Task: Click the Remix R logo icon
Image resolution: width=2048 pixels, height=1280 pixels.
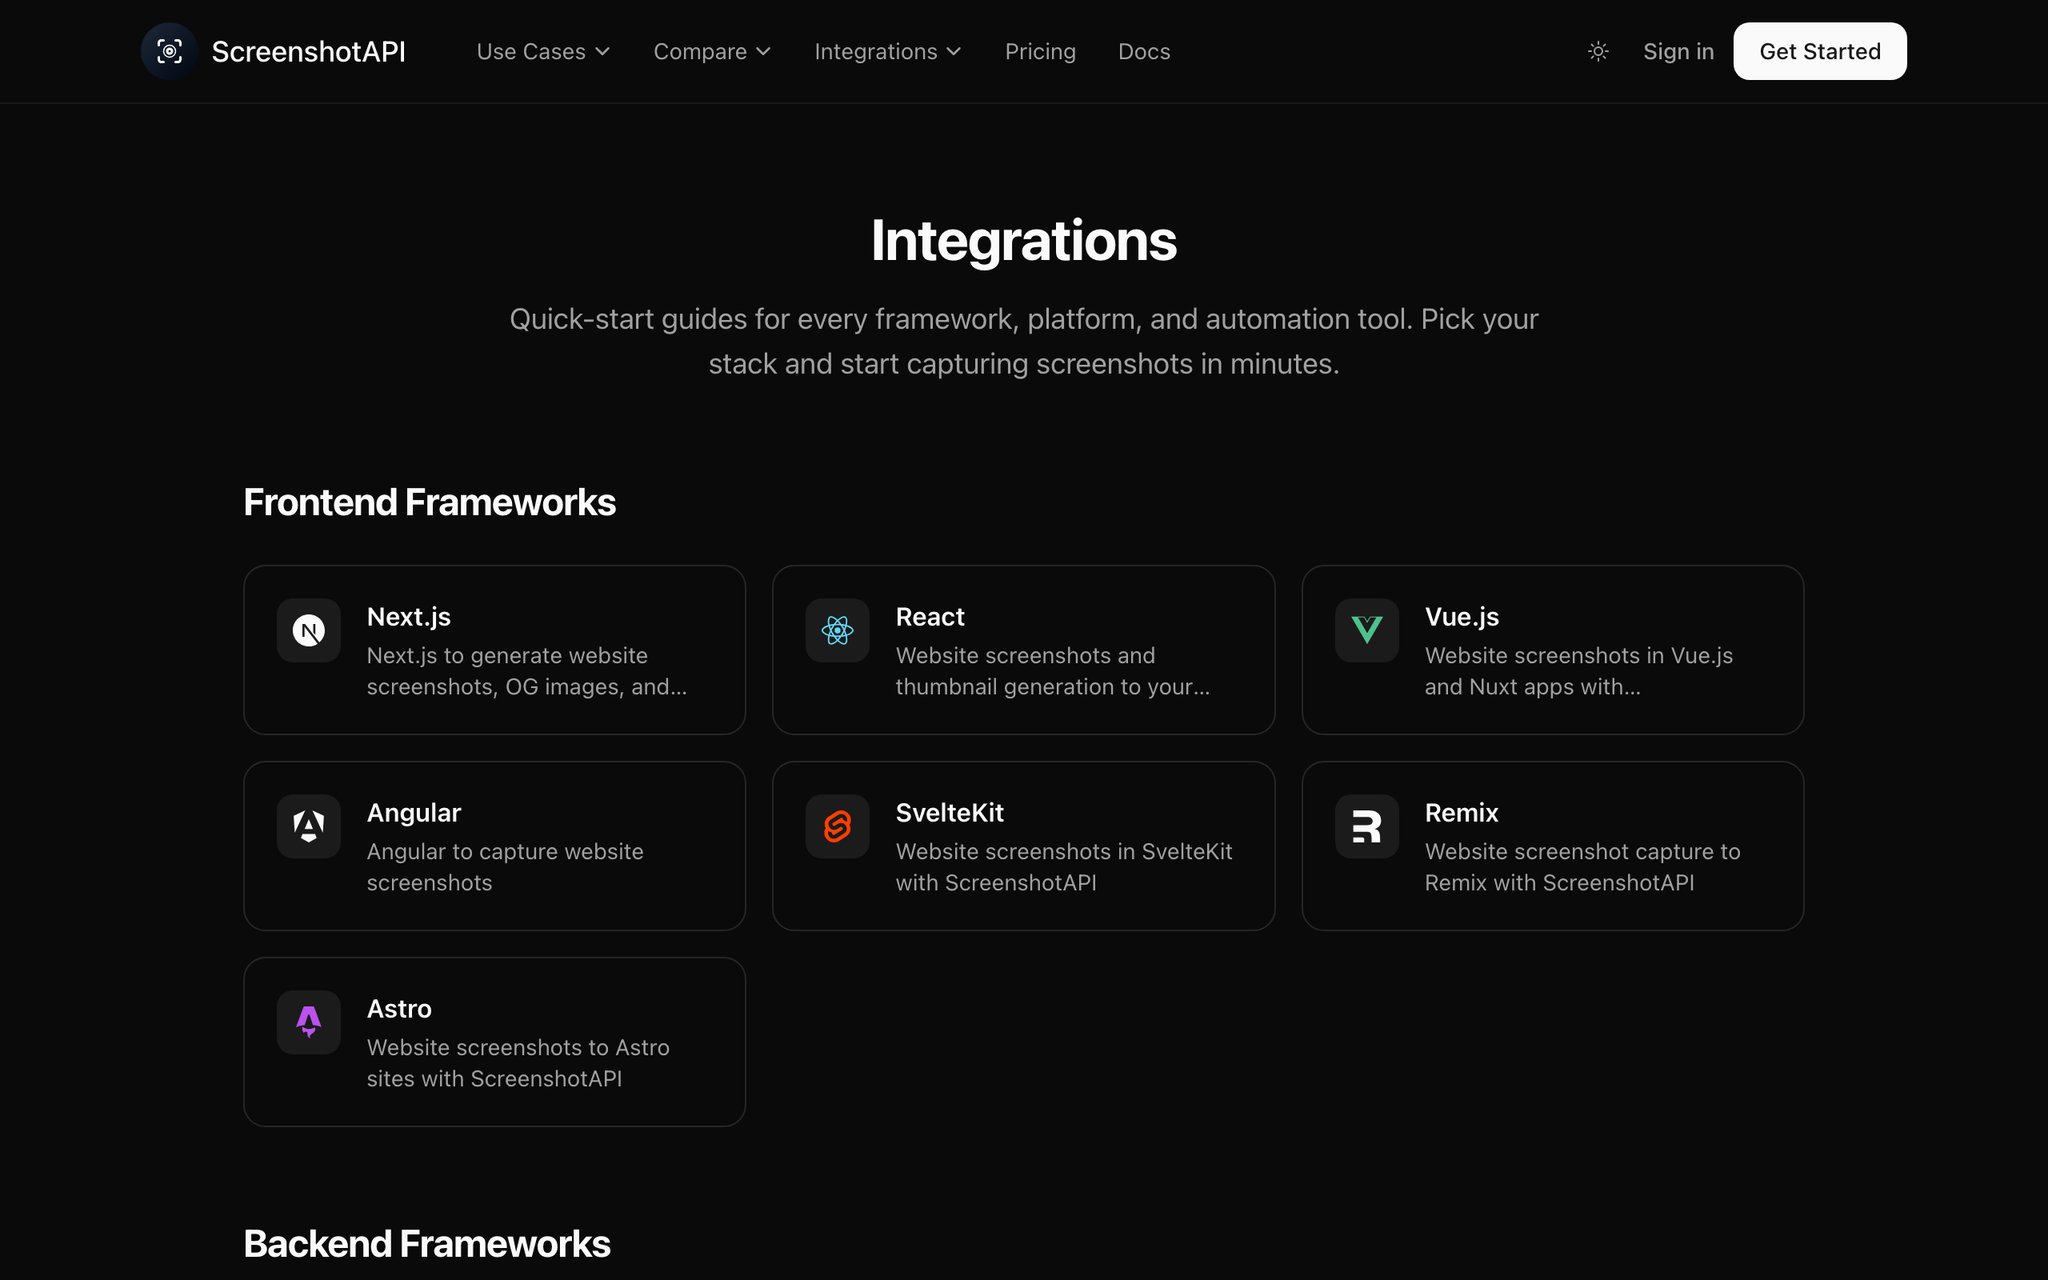Action: [1367, 826]
